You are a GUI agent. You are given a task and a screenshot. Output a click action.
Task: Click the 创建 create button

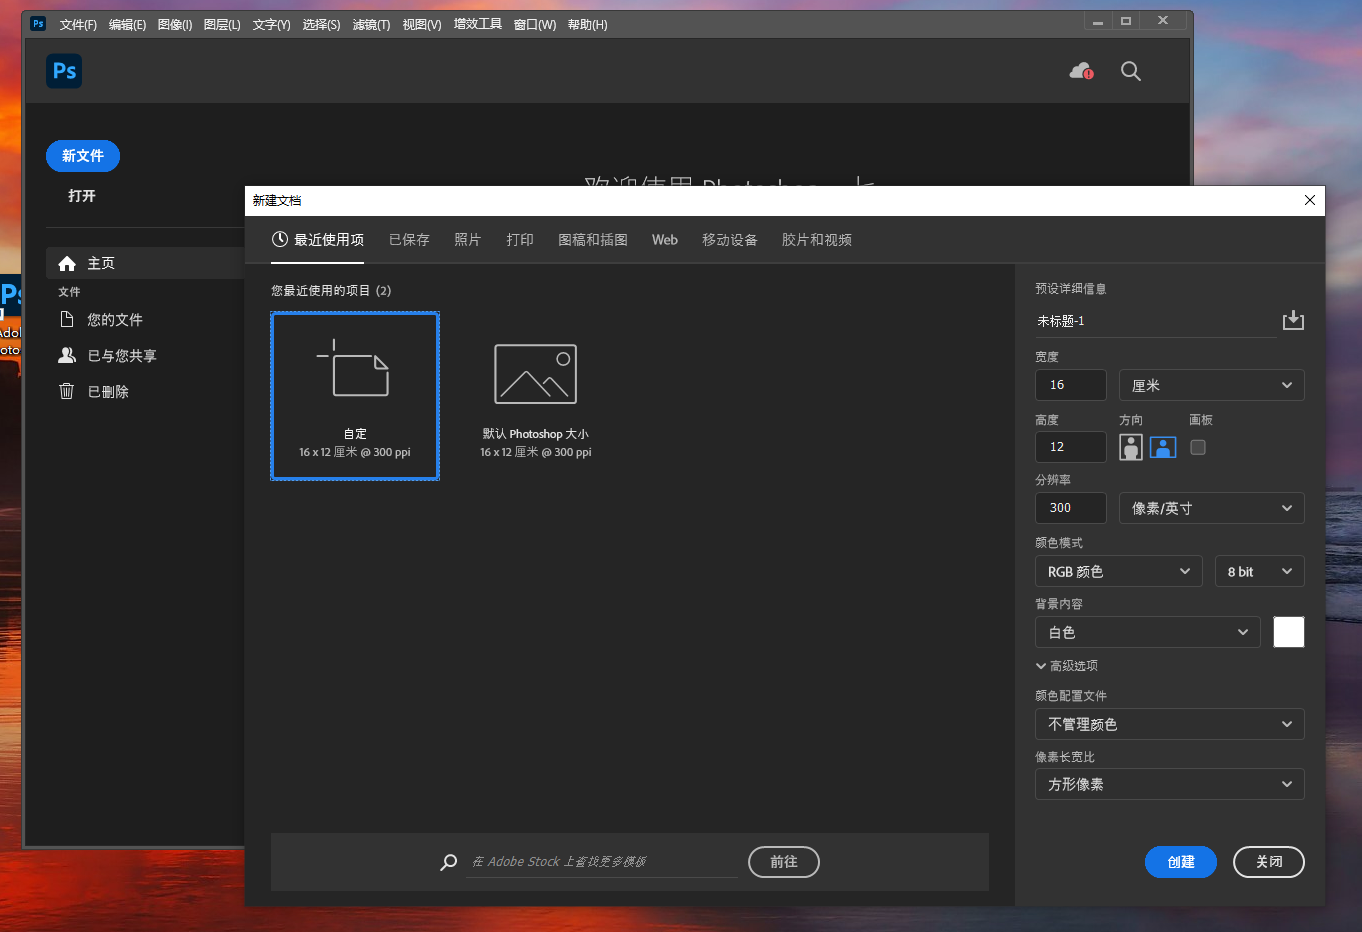[x=1181, y=862]
